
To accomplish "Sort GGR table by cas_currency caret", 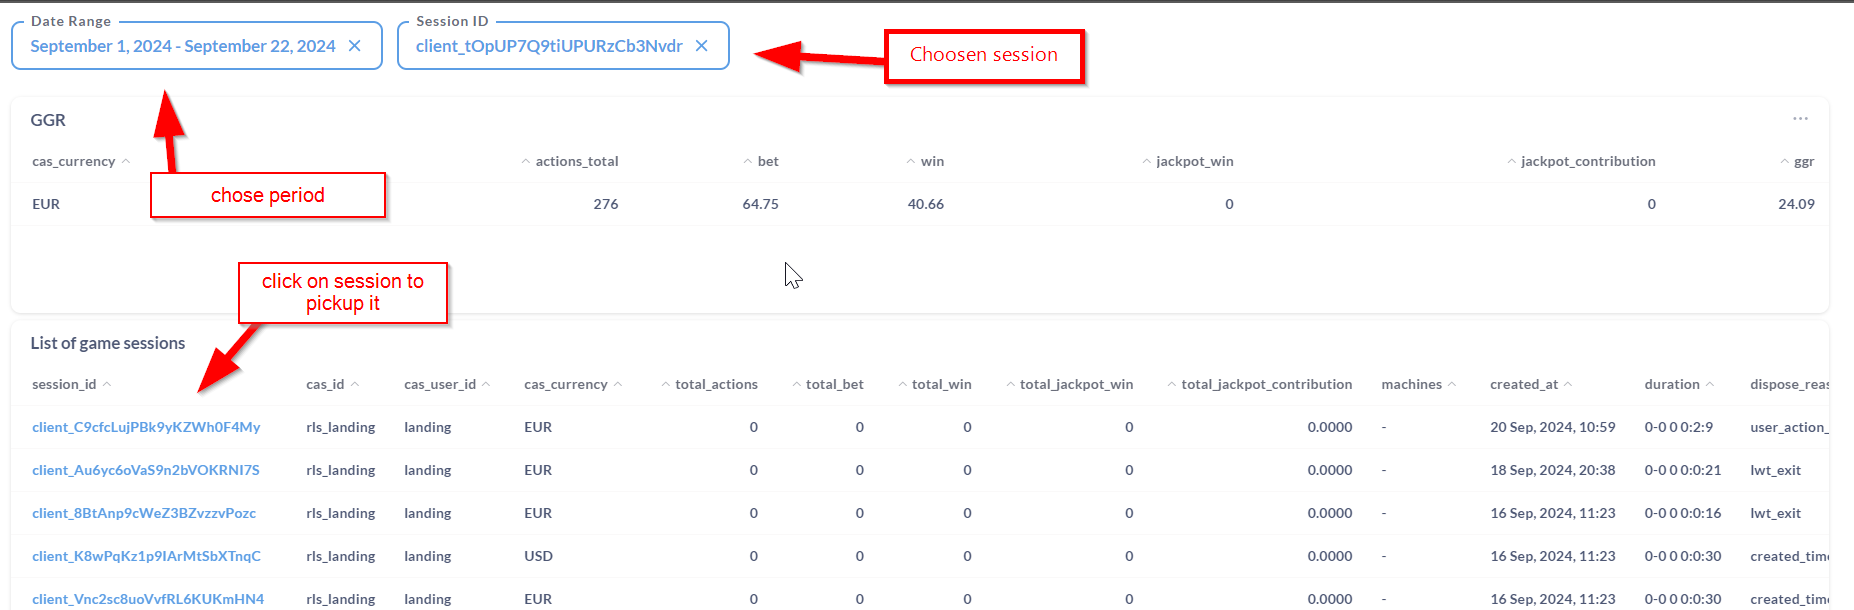I will [126, 161].
